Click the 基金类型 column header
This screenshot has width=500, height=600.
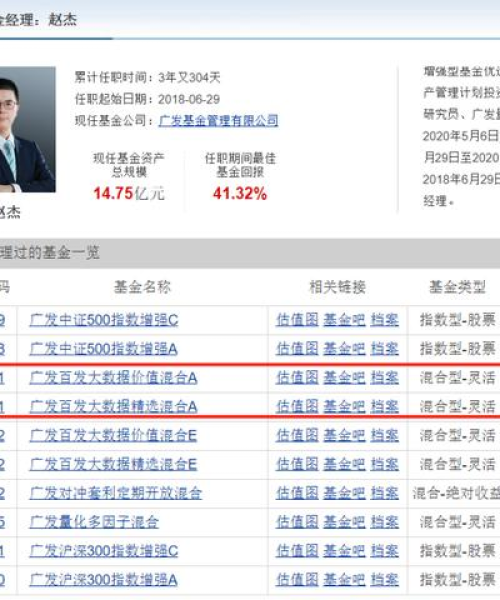(458, 287)
